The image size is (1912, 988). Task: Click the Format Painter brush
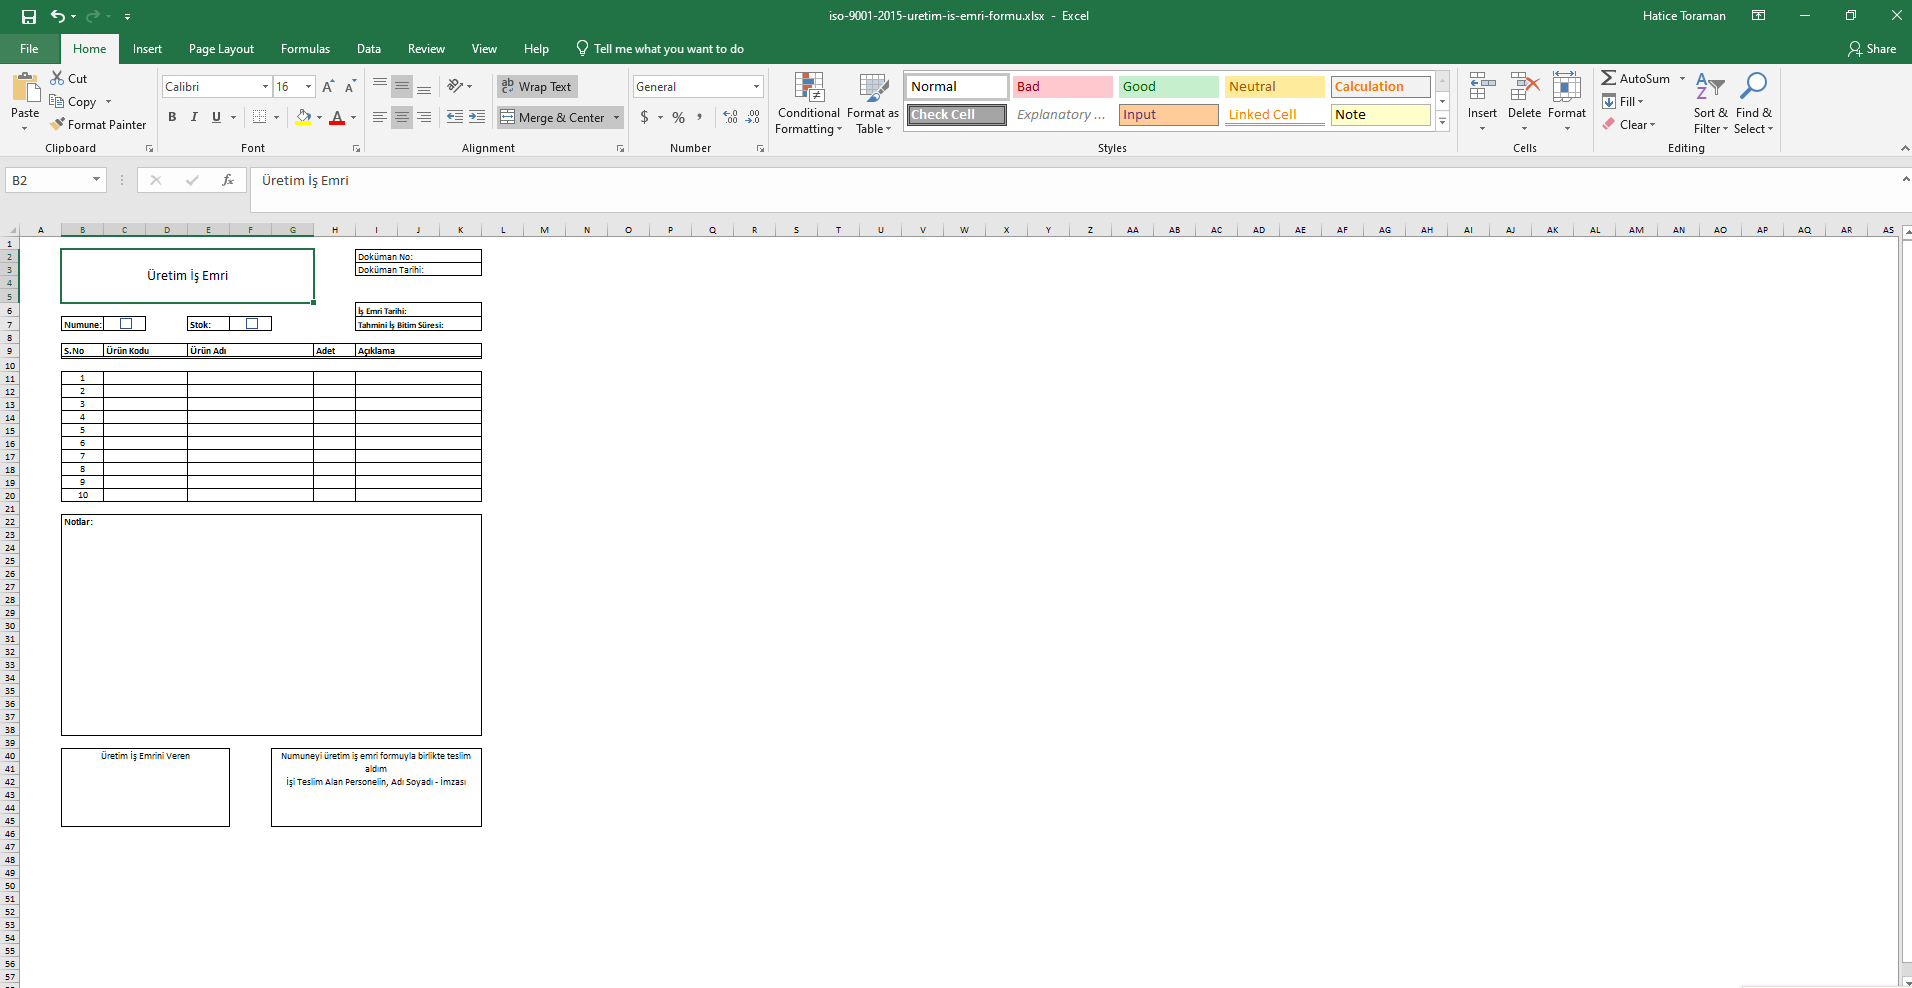tap(98, 125)
